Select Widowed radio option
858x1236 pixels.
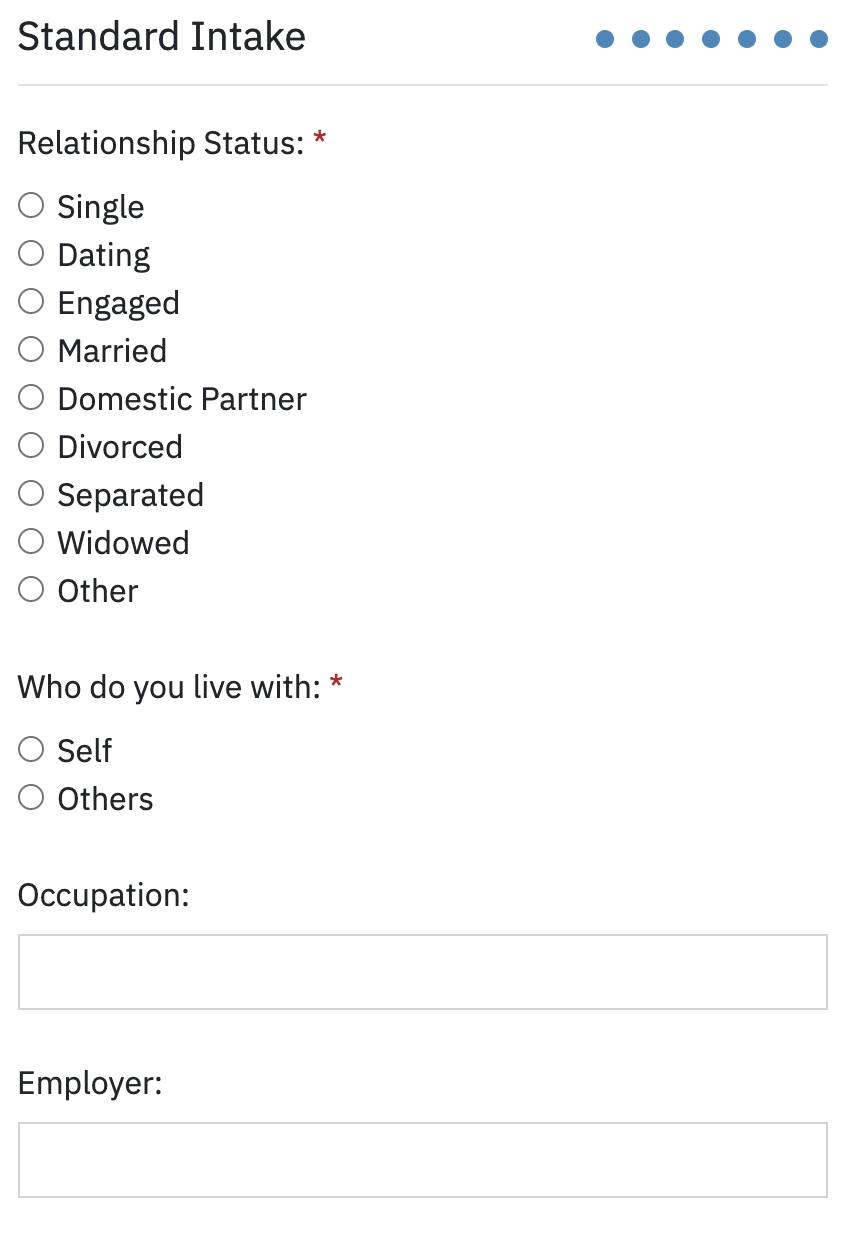click(x=32, y=542)
